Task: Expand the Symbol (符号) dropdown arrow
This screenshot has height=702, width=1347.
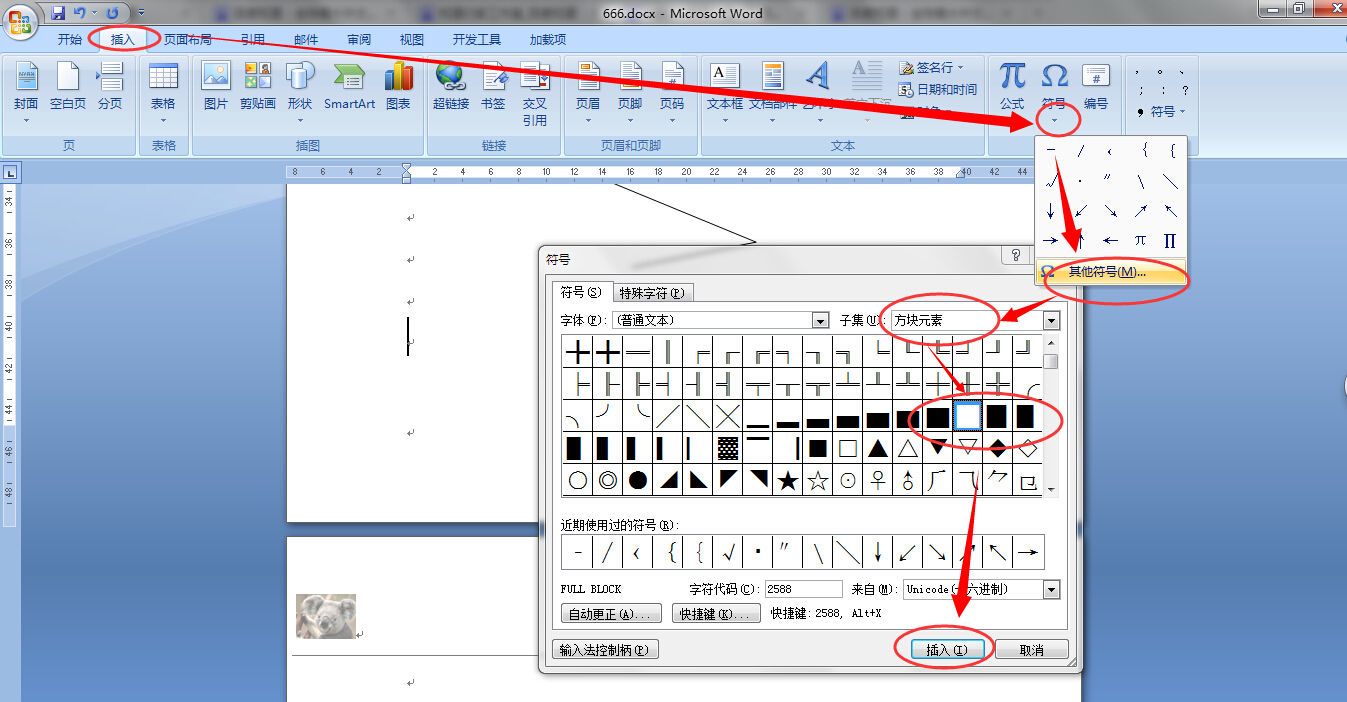Action: click(x=1054, y=119)
